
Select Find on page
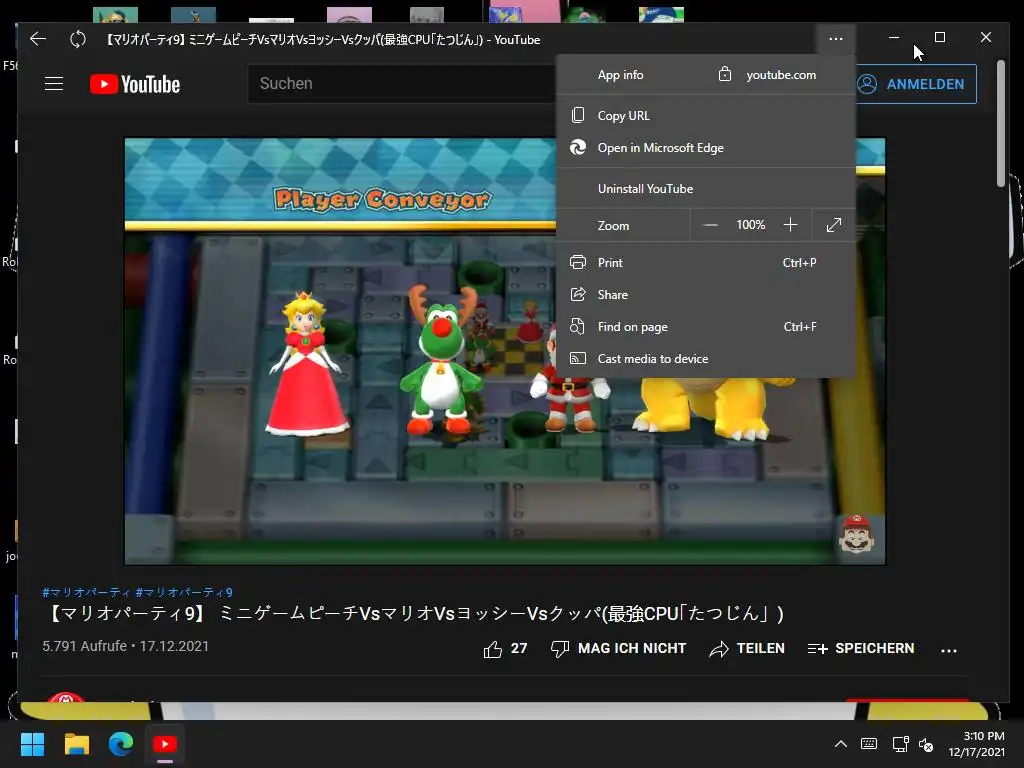(x=705, y=327)
